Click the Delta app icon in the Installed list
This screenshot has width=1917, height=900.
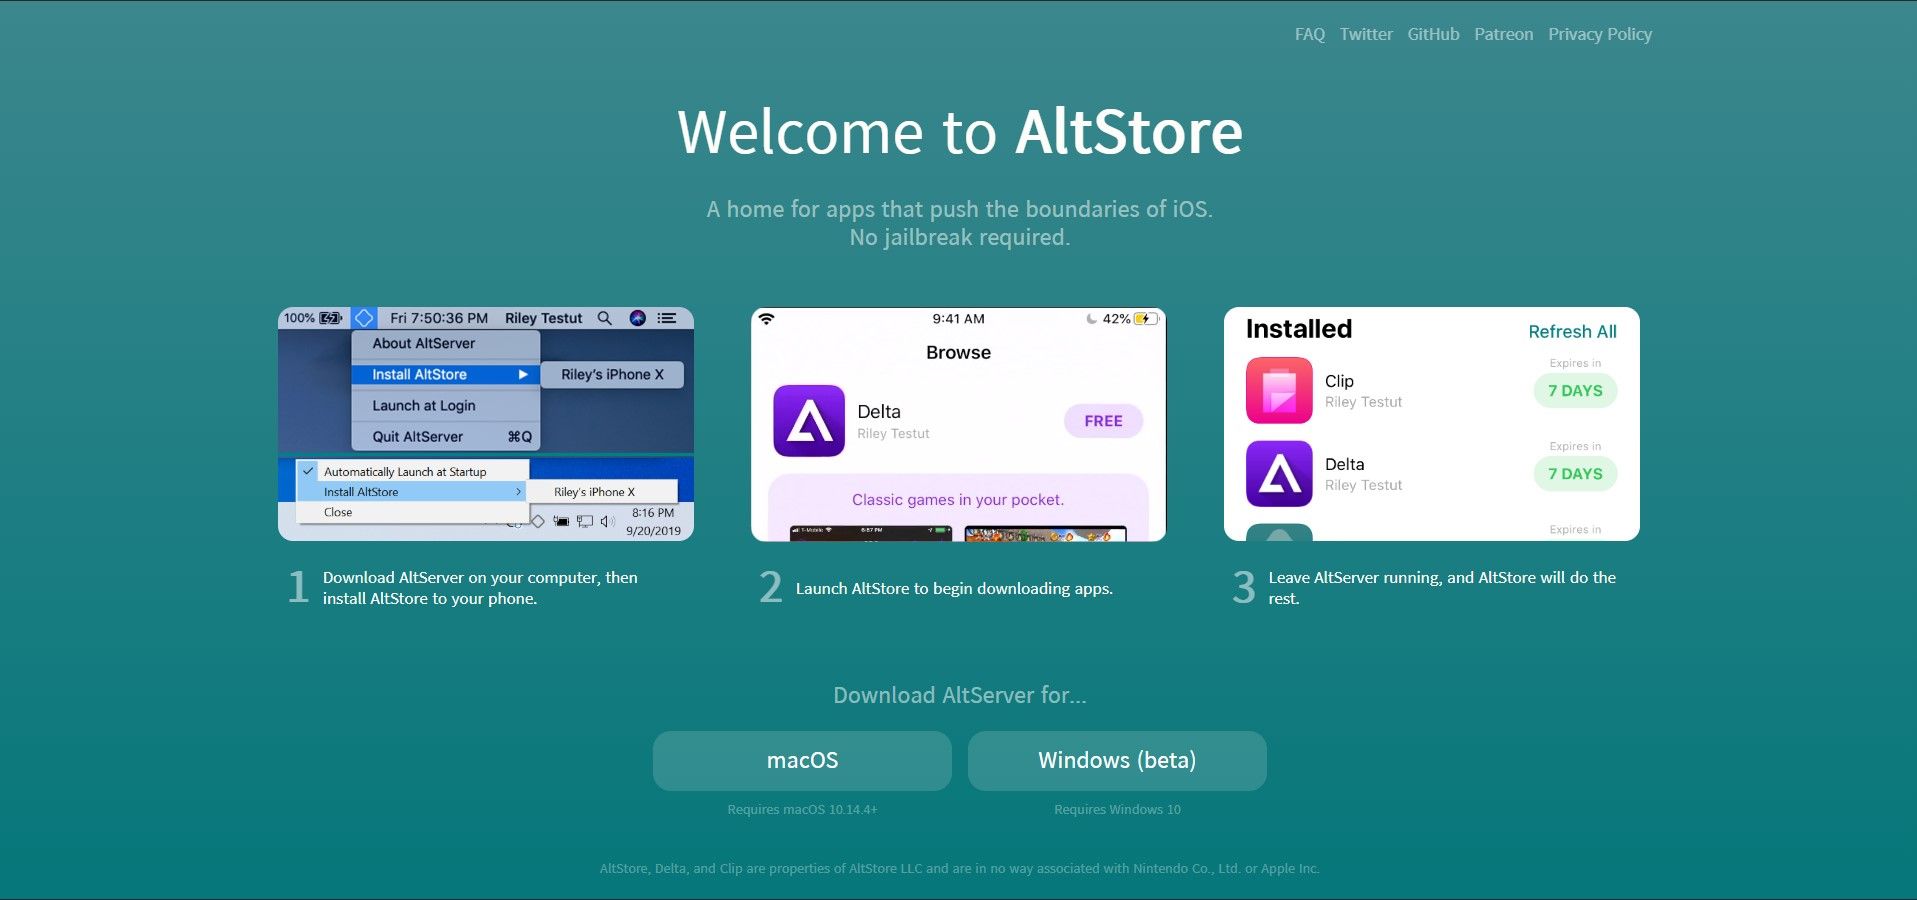[x=1279, y=474]
